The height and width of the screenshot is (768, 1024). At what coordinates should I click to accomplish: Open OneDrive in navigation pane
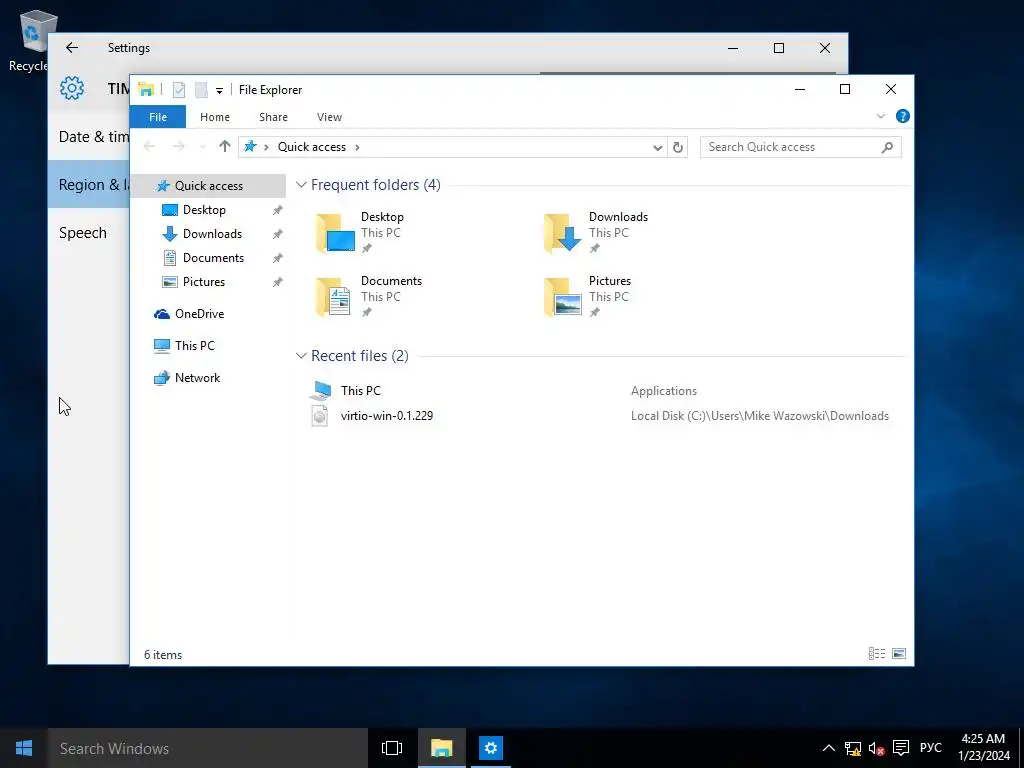point(199,314)
